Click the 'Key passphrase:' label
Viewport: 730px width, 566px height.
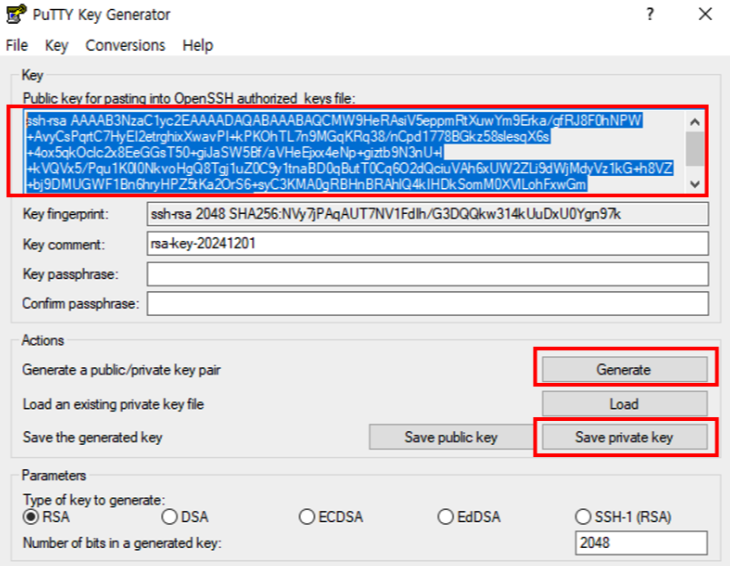click(71, 274)
